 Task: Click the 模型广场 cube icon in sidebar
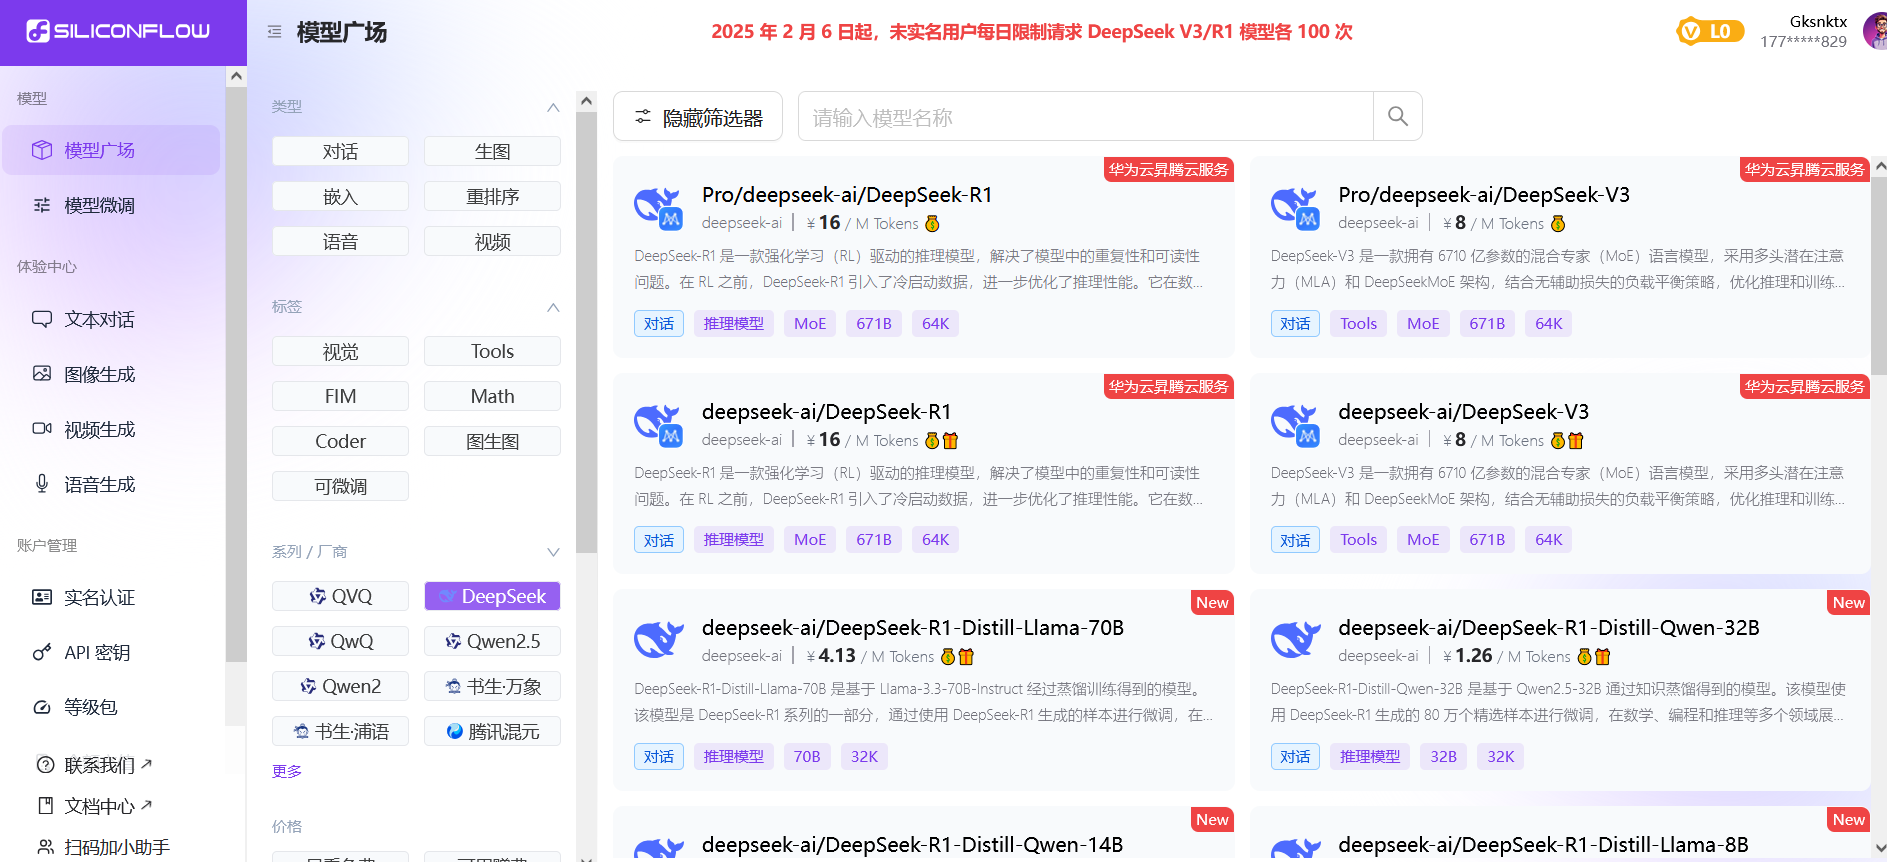(42, 150)
